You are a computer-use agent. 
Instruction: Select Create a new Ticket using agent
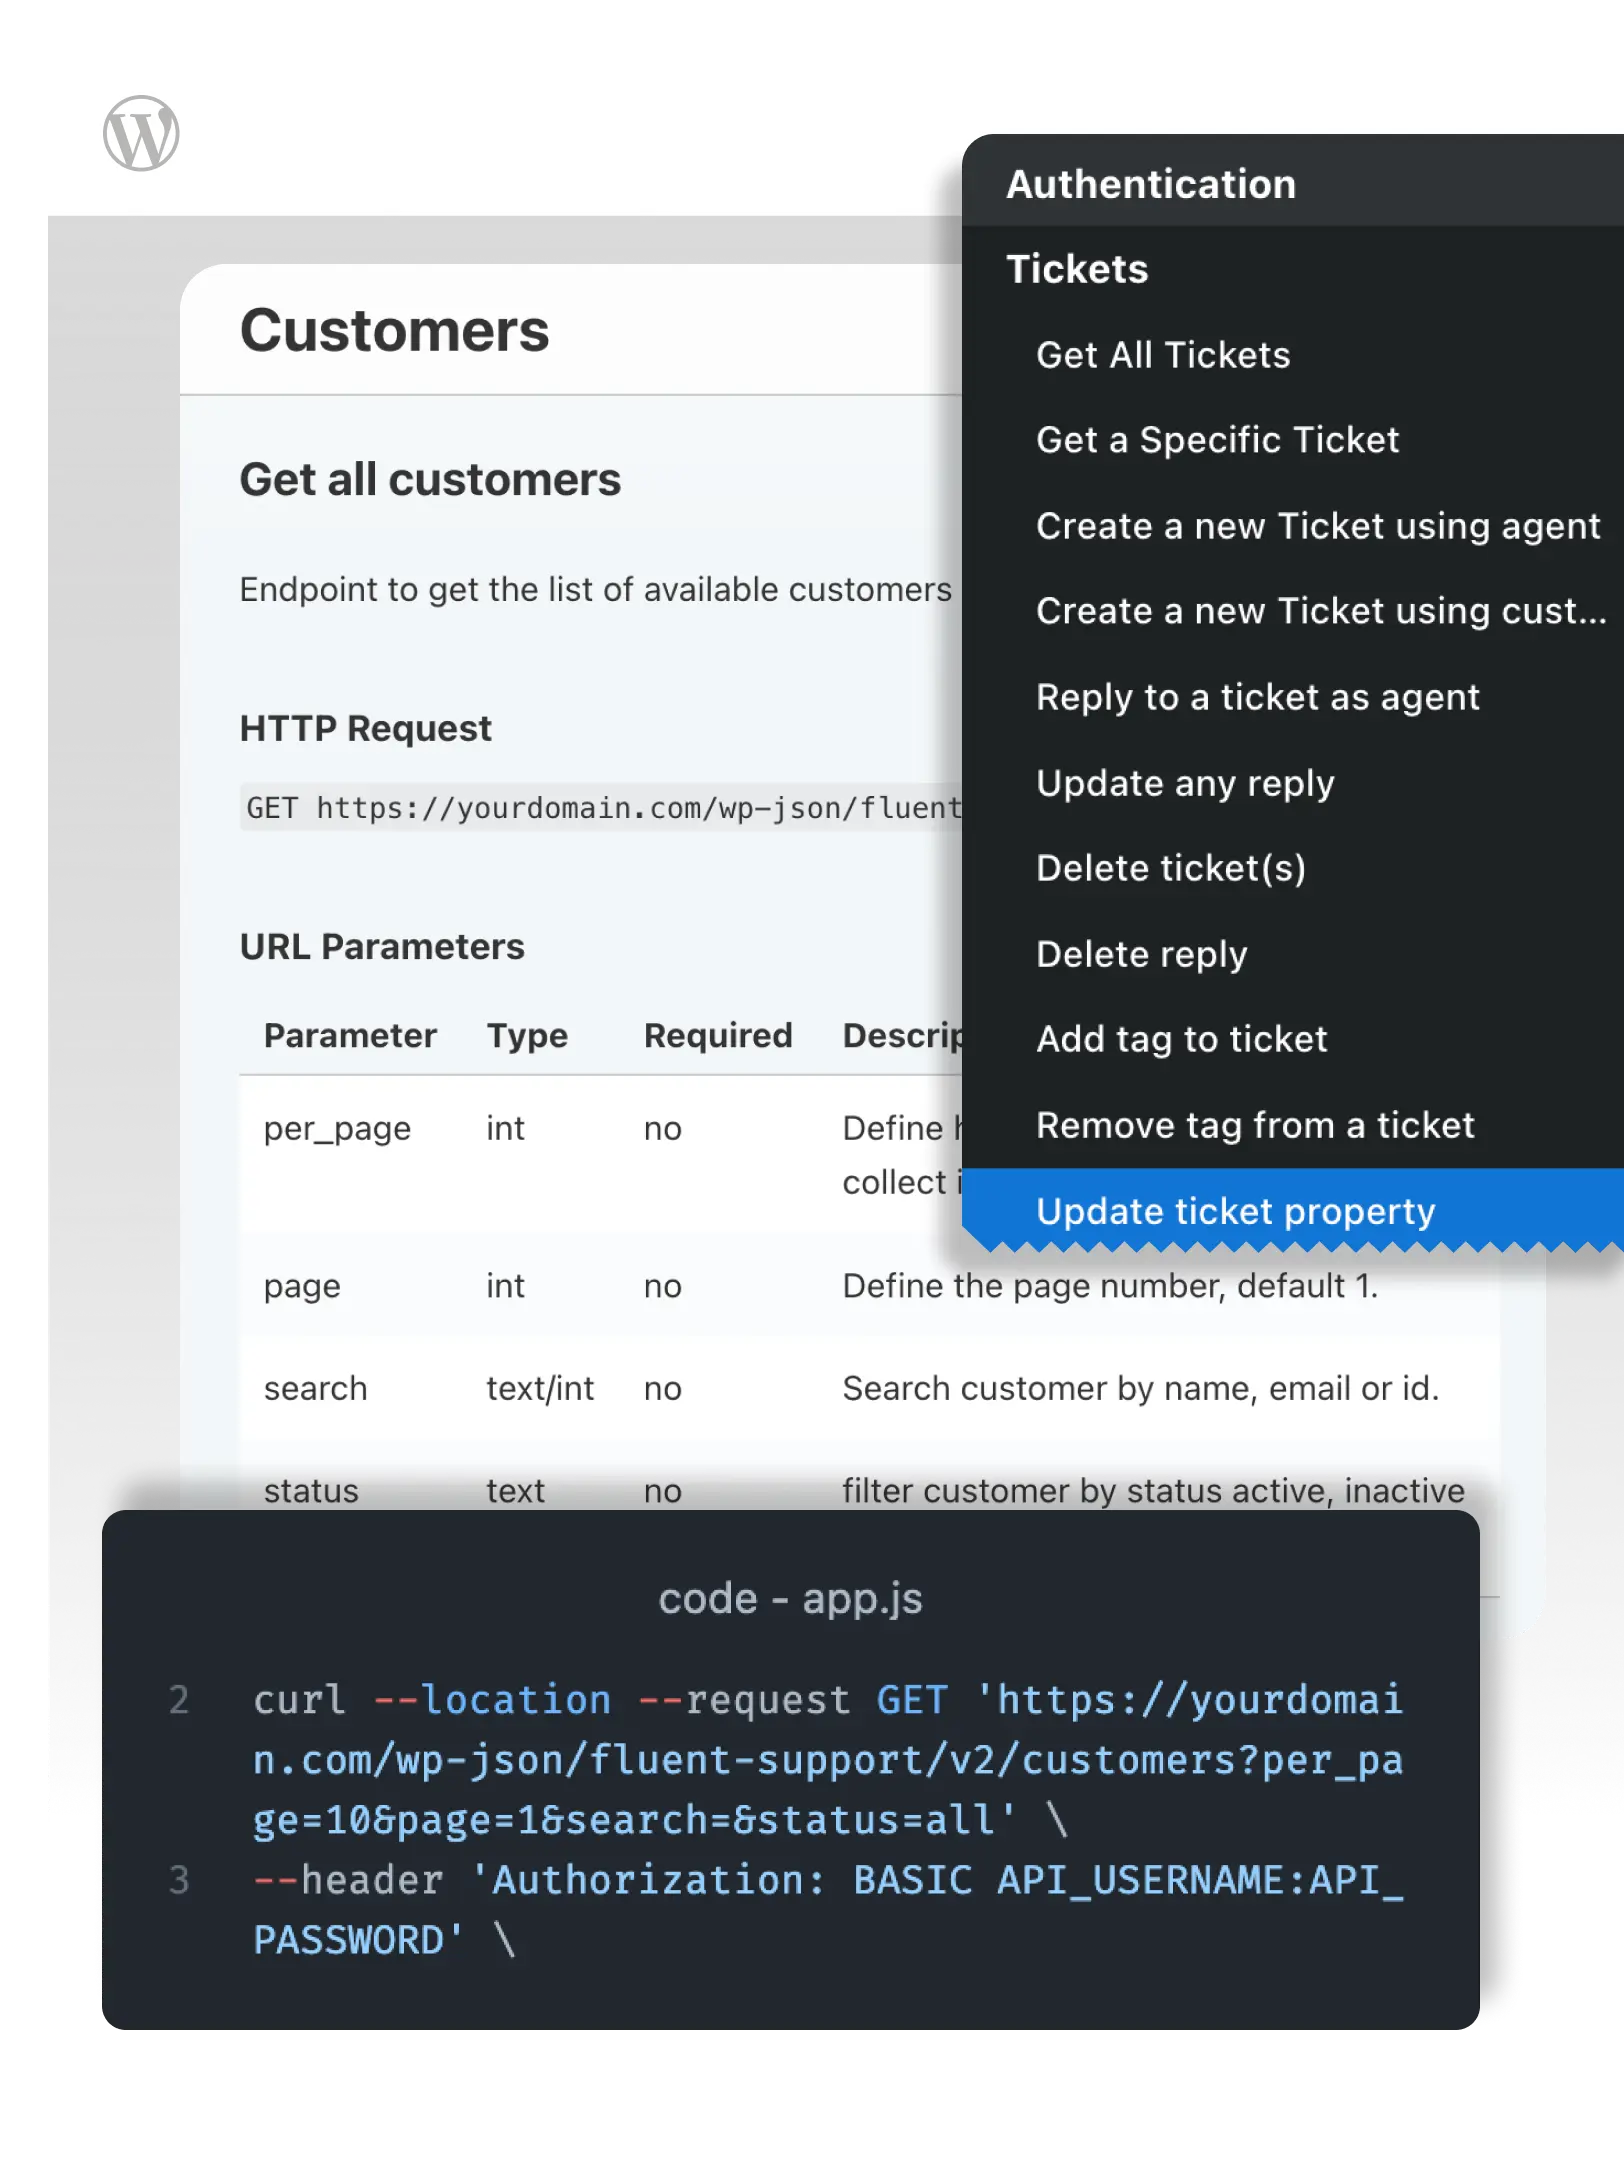pyautogui.click(x=1318, y=526)
